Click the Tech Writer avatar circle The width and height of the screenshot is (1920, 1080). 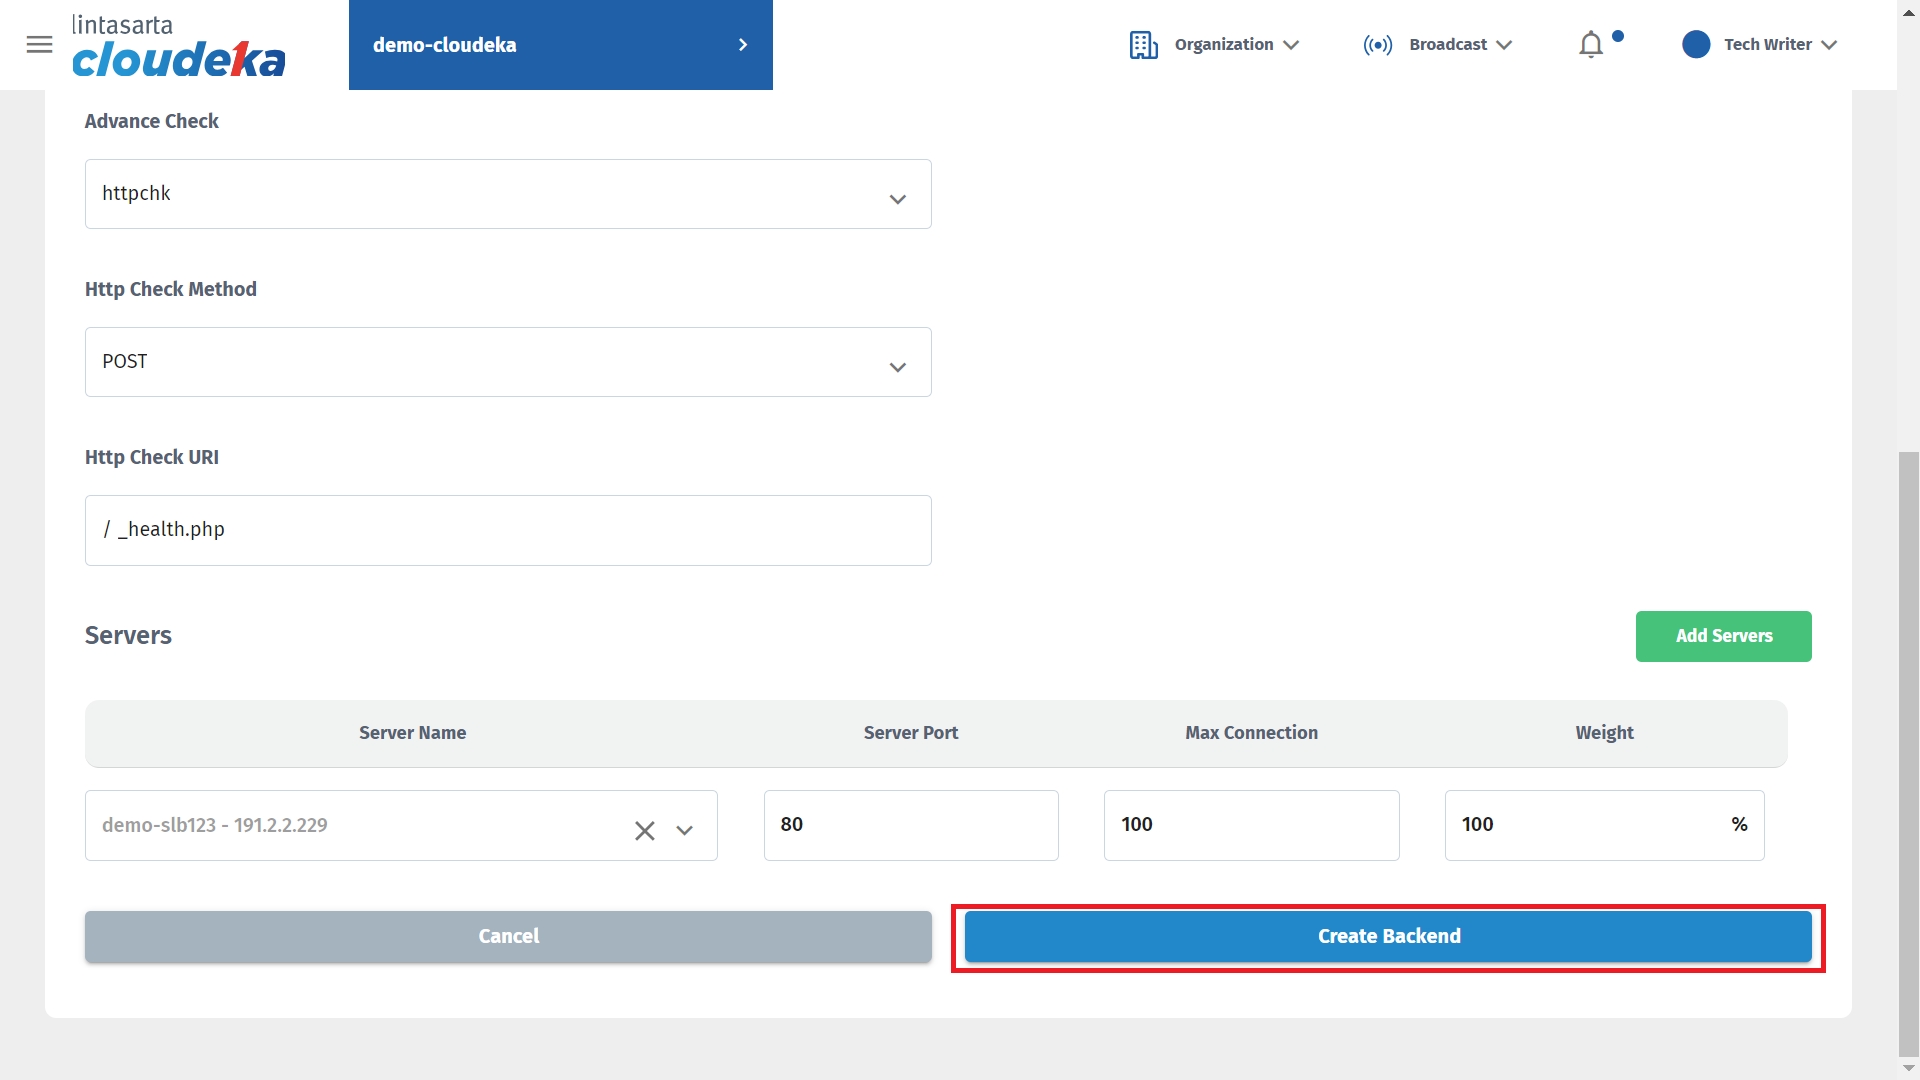(x=1696, y=45)
